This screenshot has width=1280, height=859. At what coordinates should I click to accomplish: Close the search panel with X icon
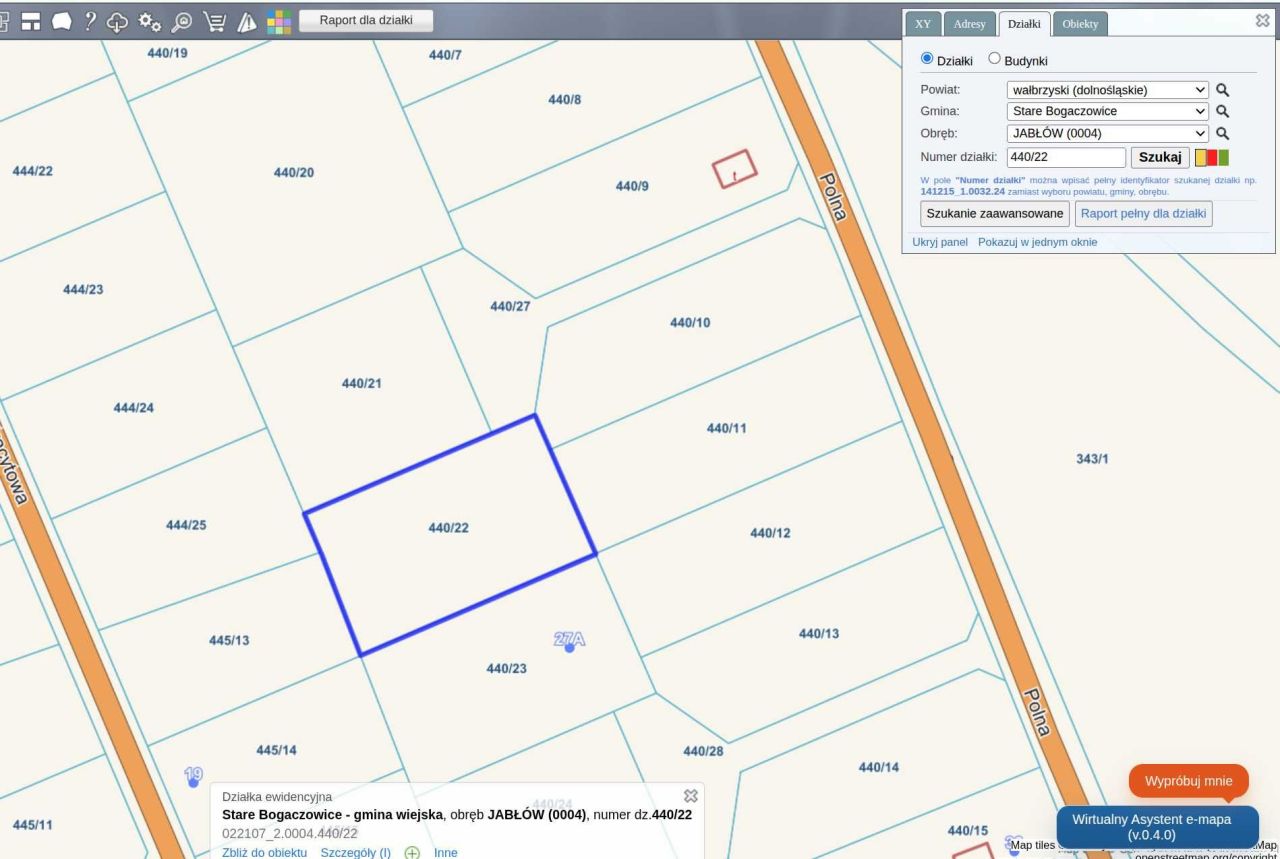pyautogui.click(x=1262, y=20)
